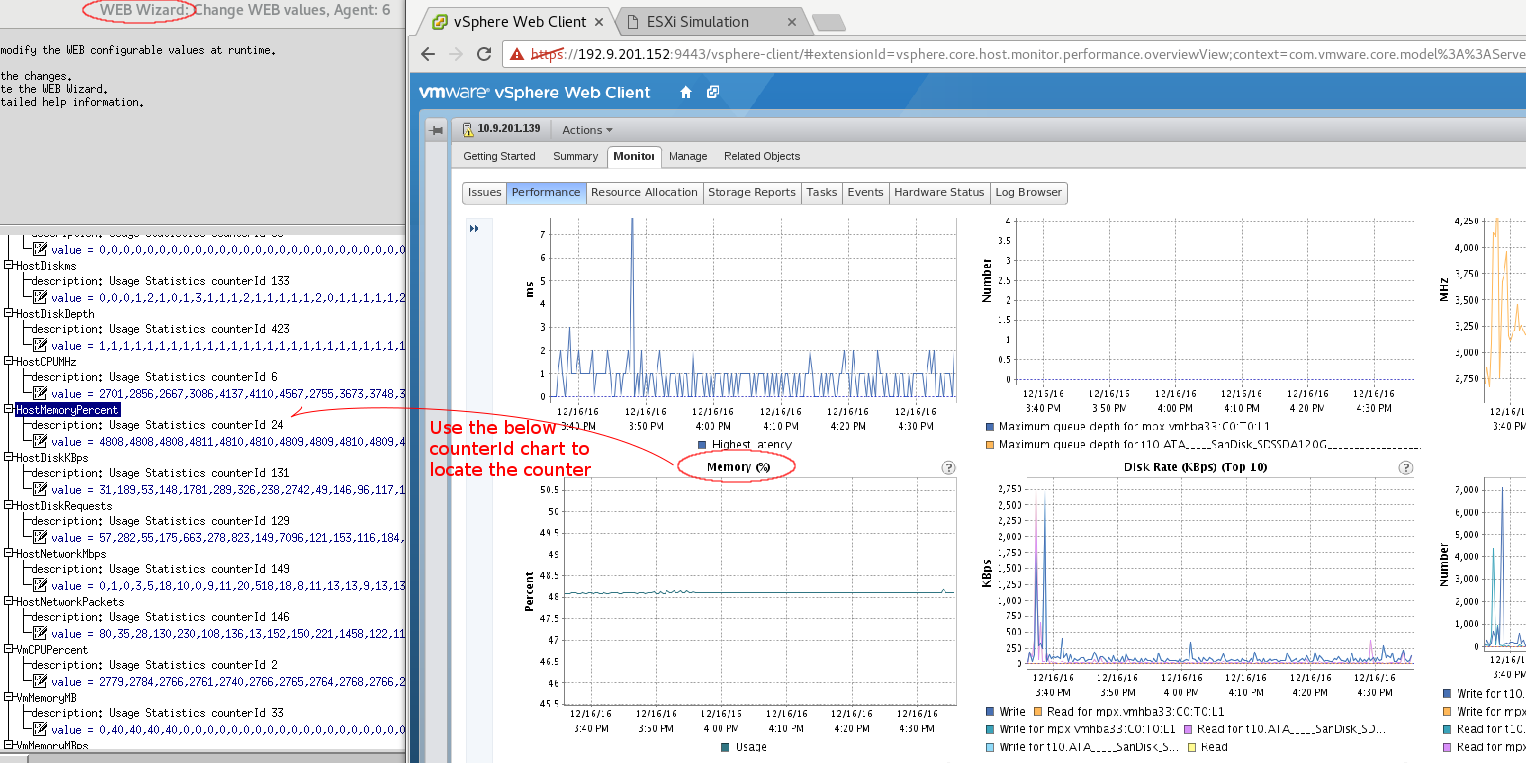
Task: Click the edit icon for the HostMemoryPercent value
Action: tap(40, 441)
